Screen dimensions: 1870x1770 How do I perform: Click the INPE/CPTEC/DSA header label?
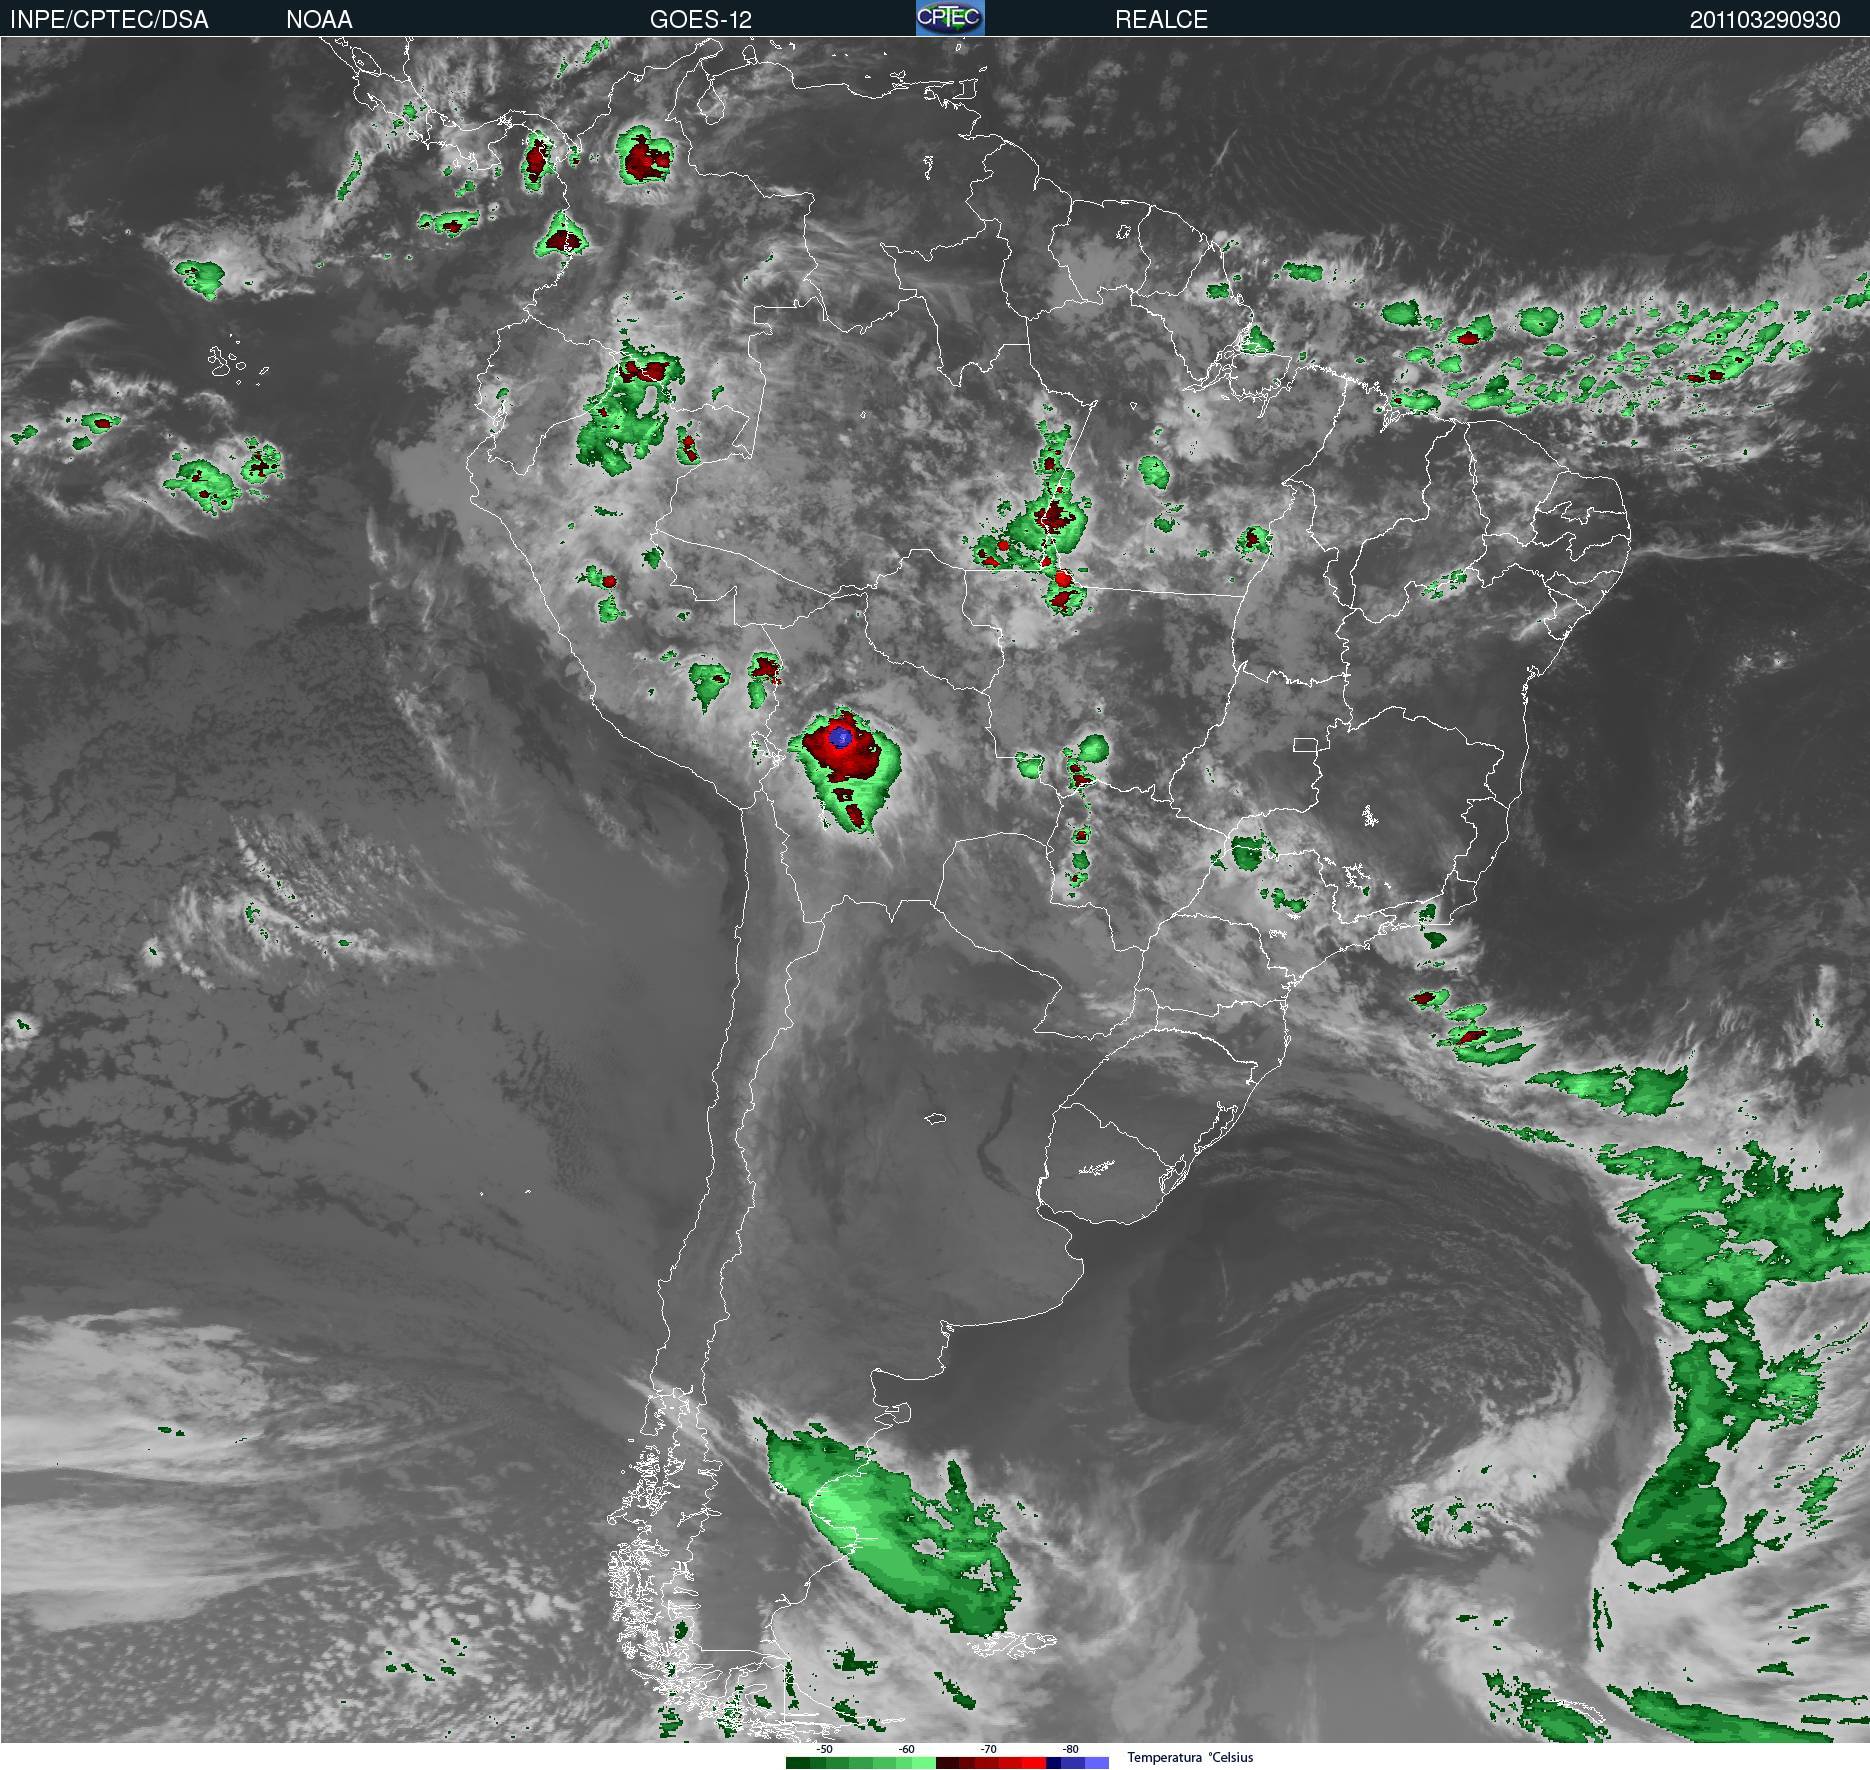tap(109, 19)
